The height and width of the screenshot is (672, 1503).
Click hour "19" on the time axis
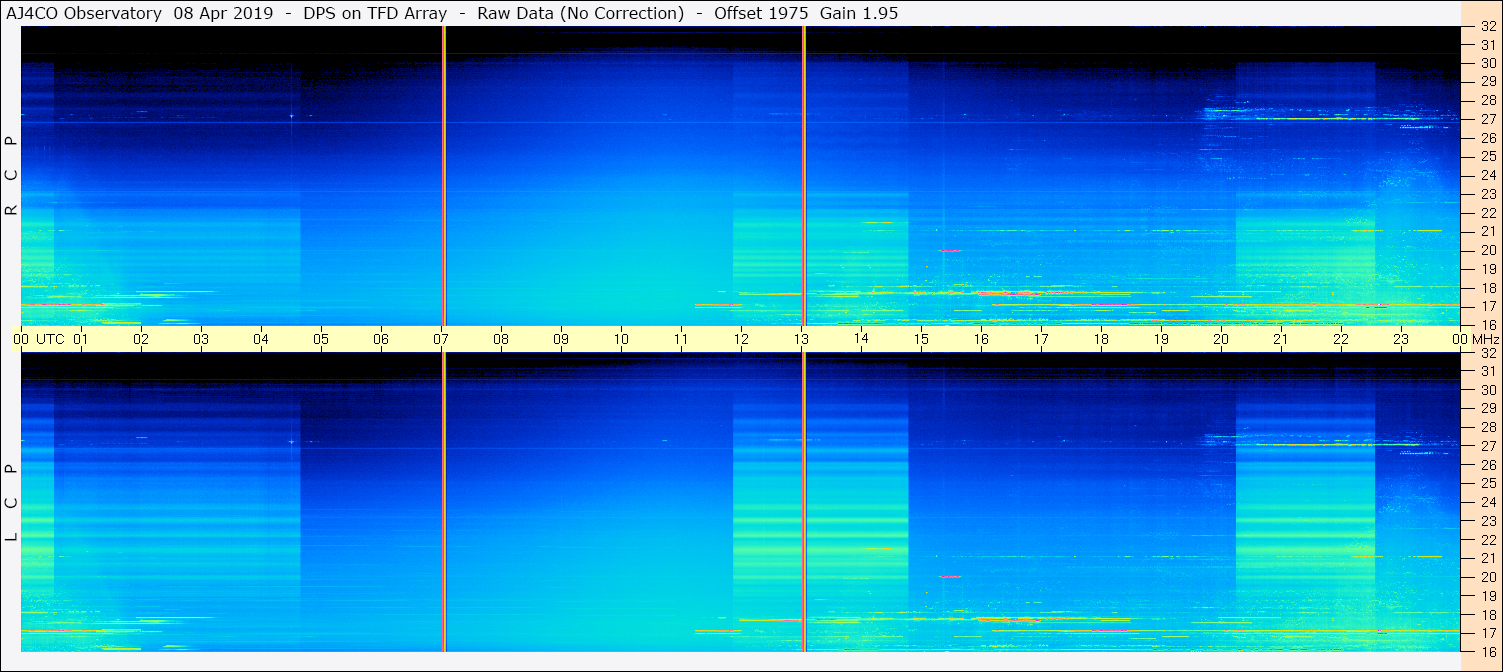coord(1161,339)
